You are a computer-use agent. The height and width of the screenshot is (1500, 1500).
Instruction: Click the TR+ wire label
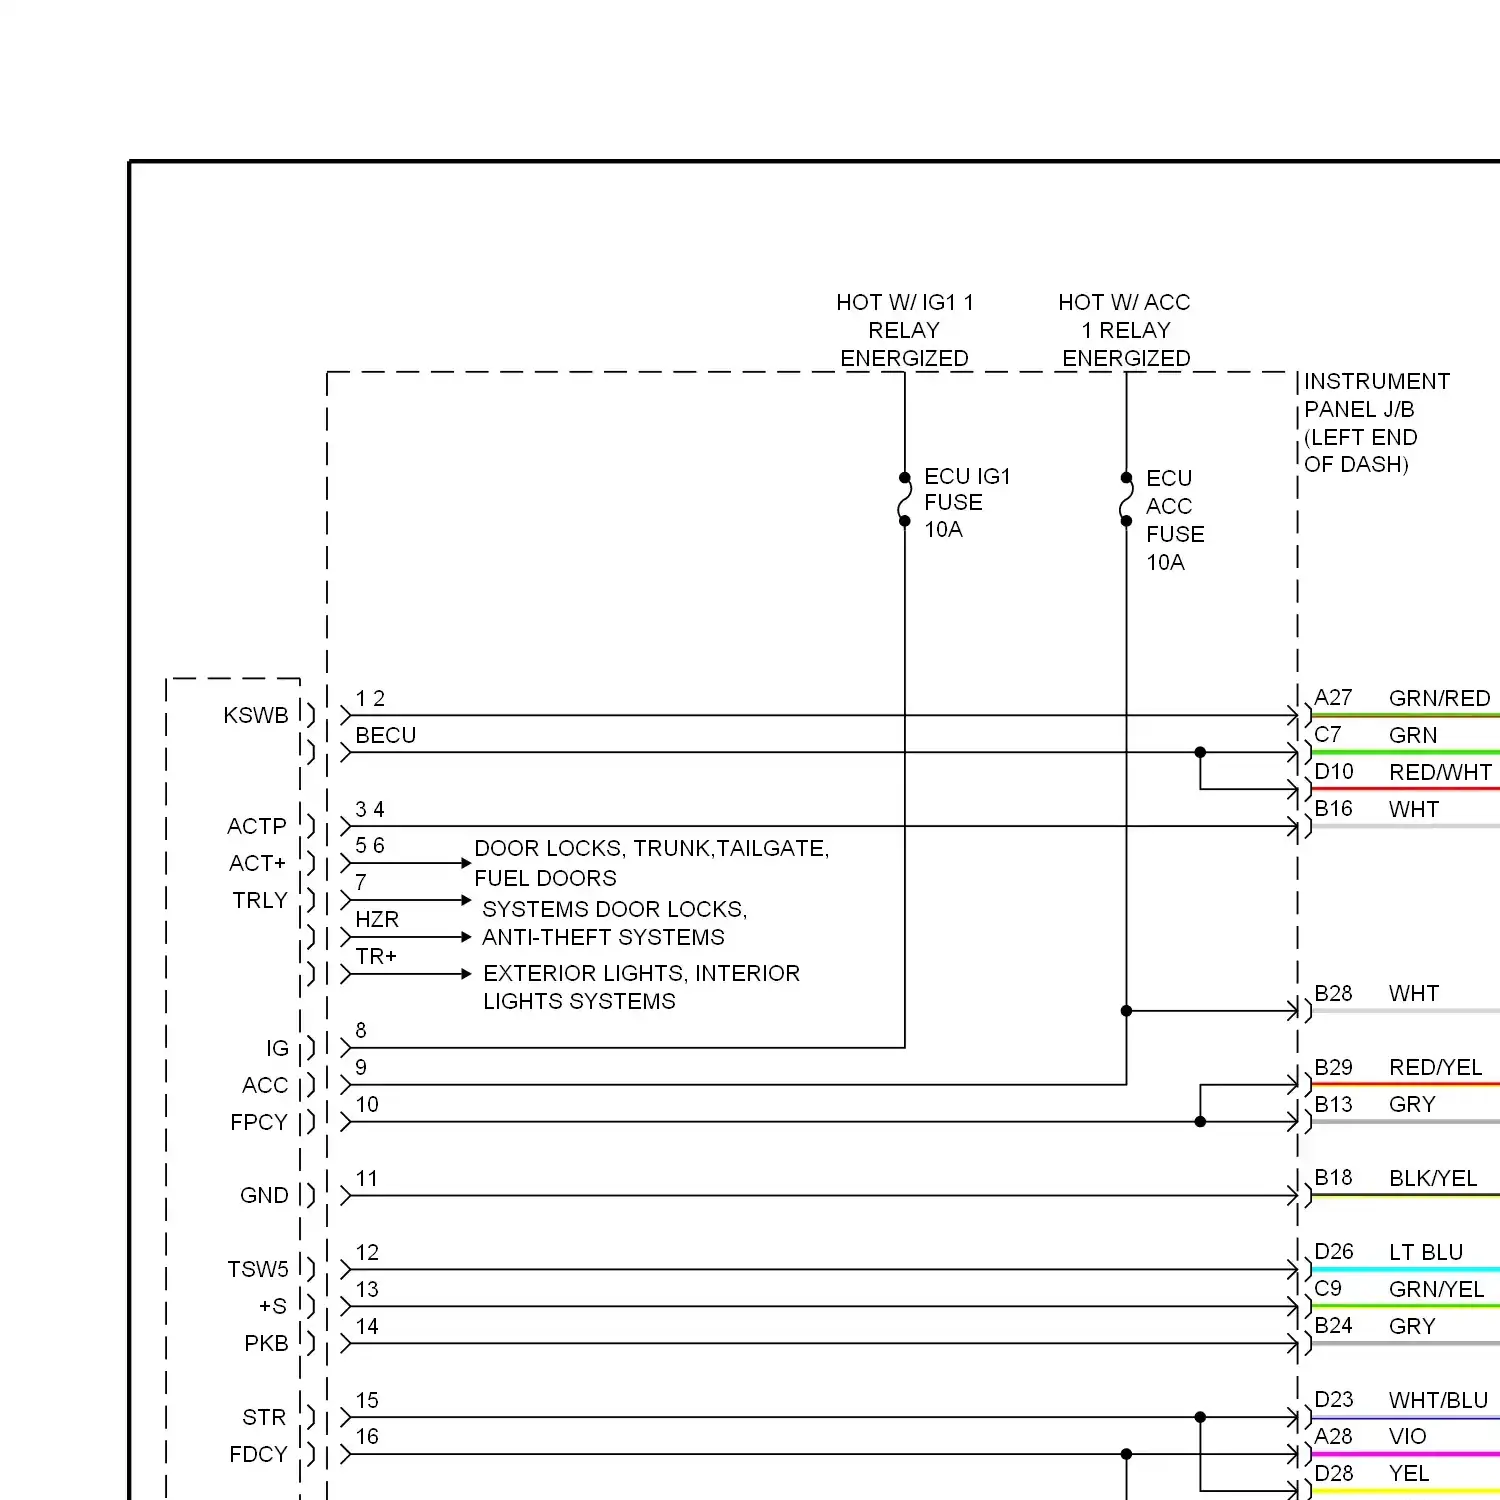pyautogui.click(x=376, y=956)
